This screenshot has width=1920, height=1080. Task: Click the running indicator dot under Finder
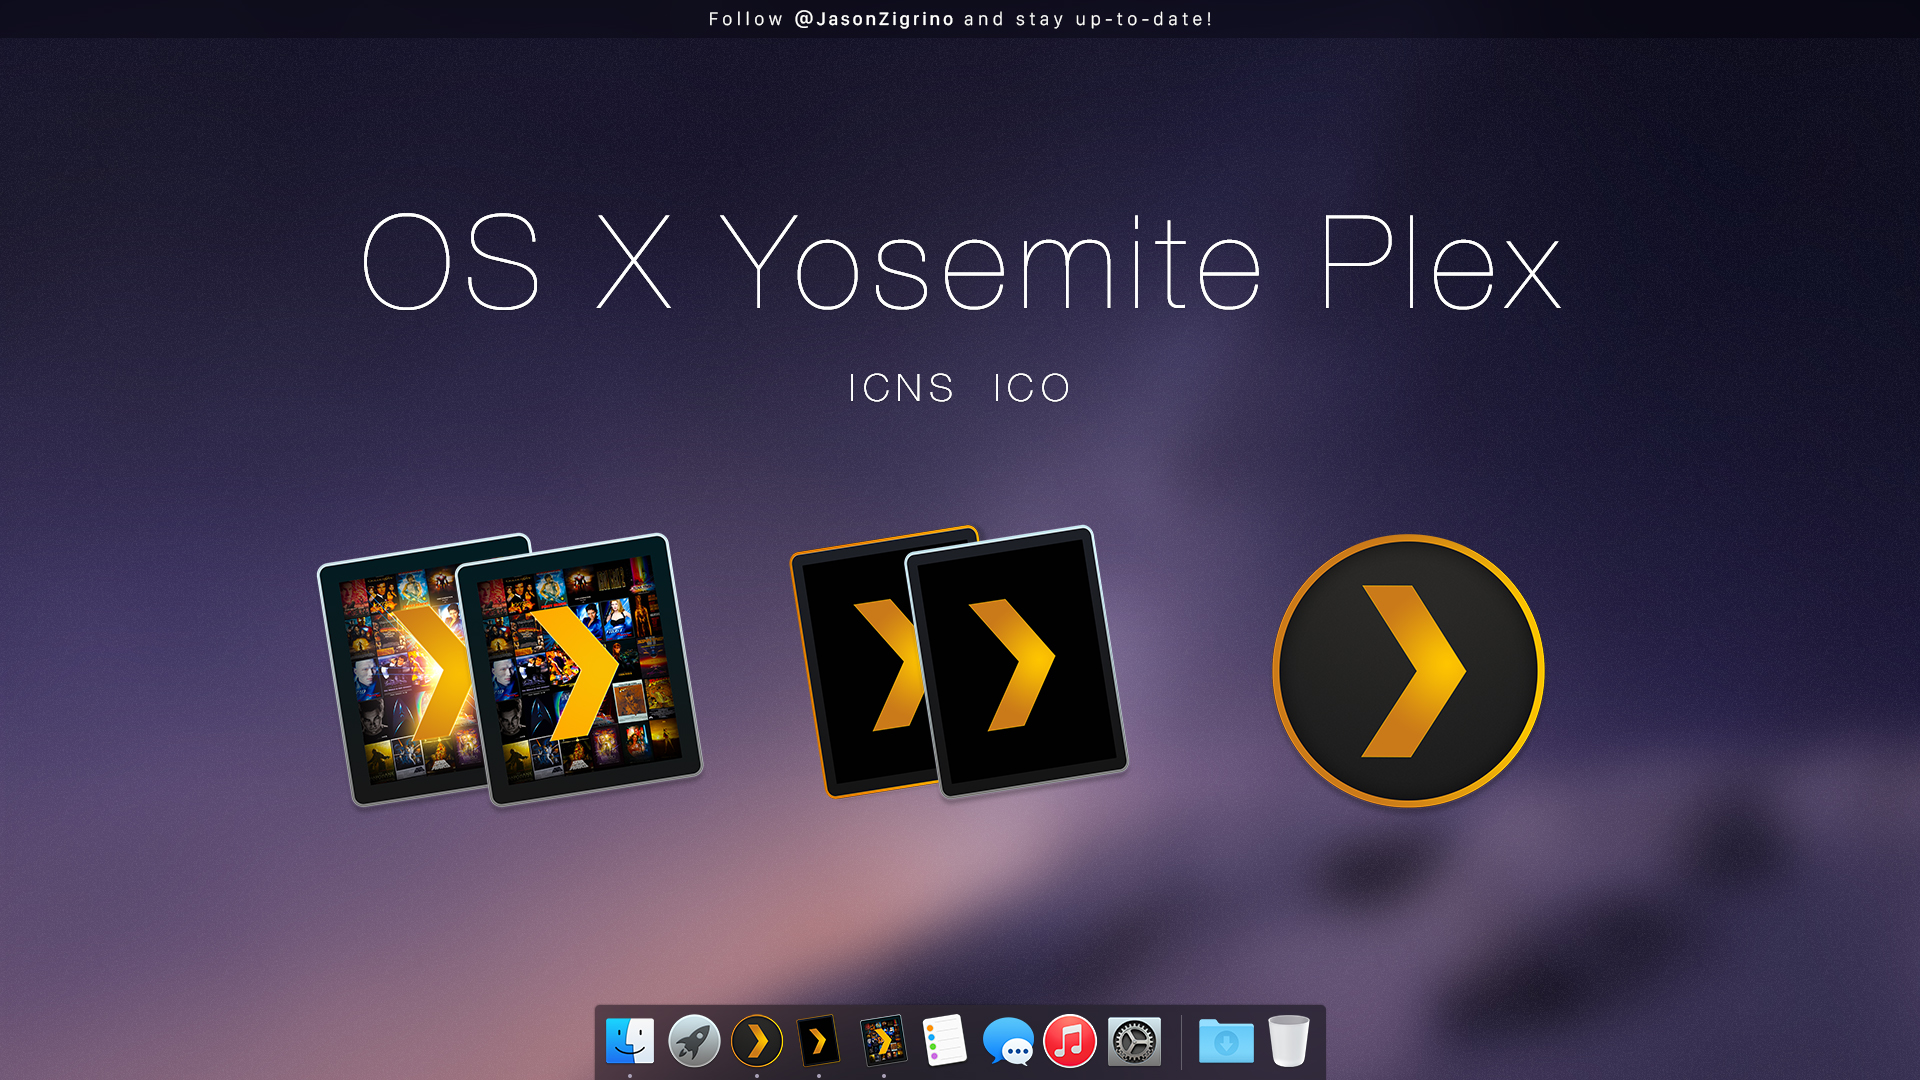[630, 1076]
